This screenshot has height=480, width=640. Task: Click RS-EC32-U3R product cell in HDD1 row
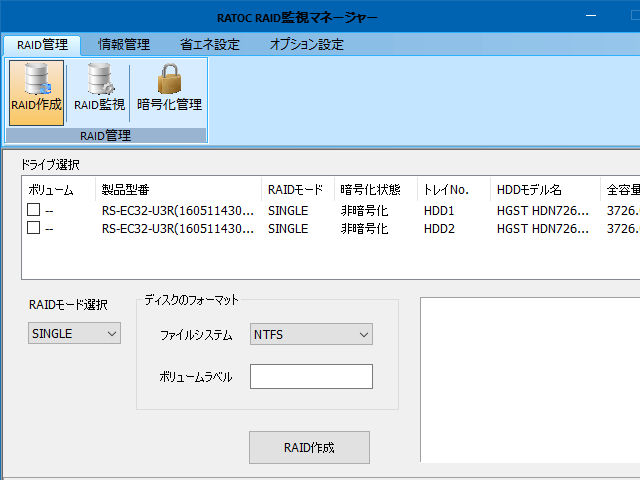click(x=178, y=211)
